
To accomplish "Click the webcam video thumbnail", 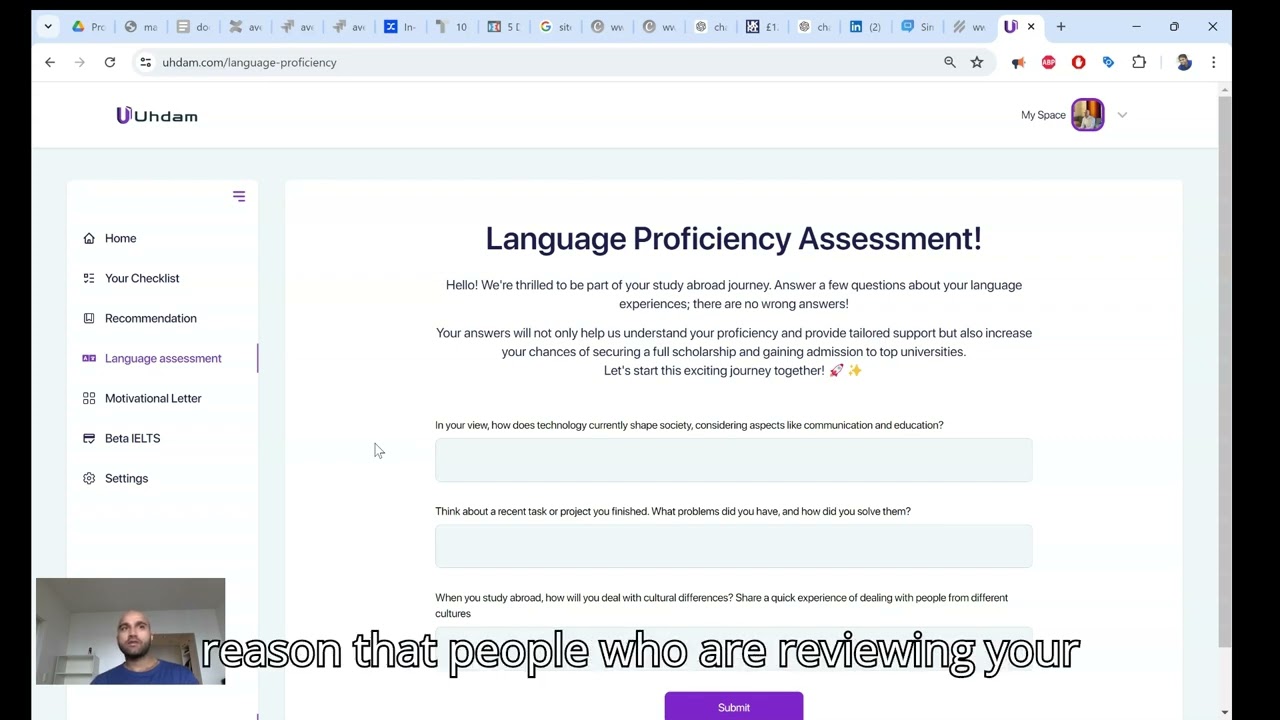I will pyautogui.click(x=130, y=631).
